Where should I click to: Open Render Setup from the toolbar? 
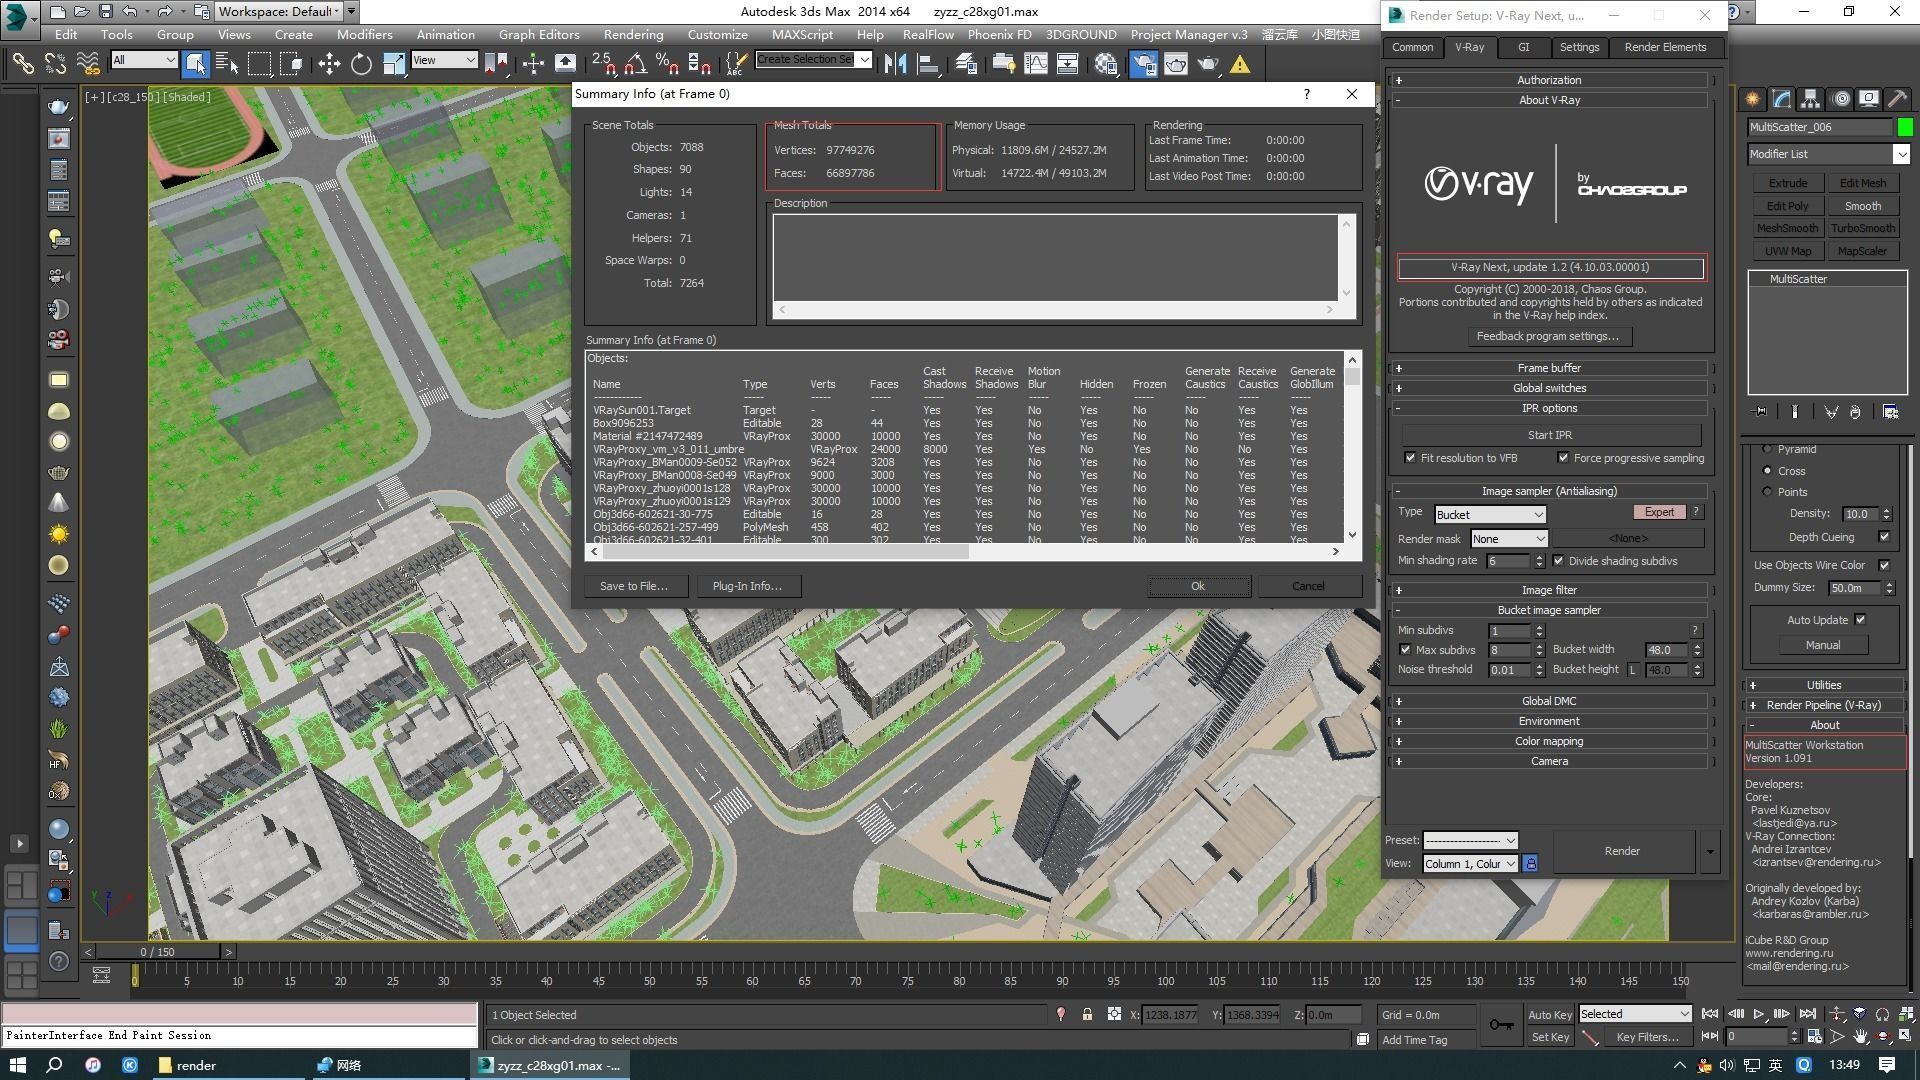click(1143, 63)
